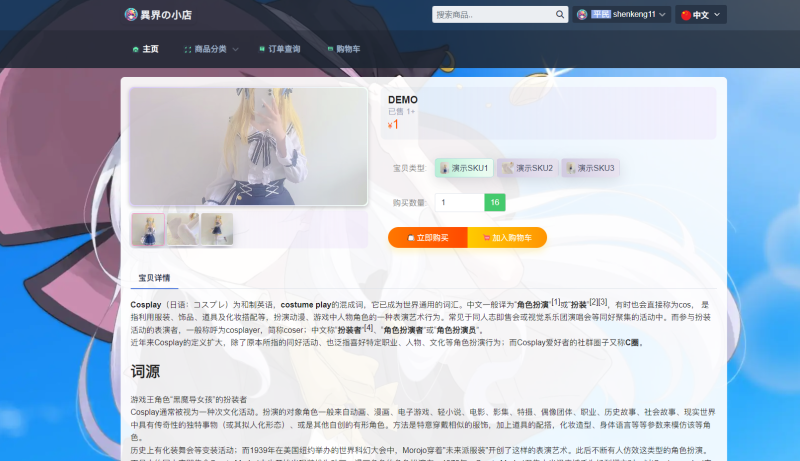The image size is (800, 461).
Task: Click the 演示SKU2 thumbnail icon
Action: click(508, 168)
